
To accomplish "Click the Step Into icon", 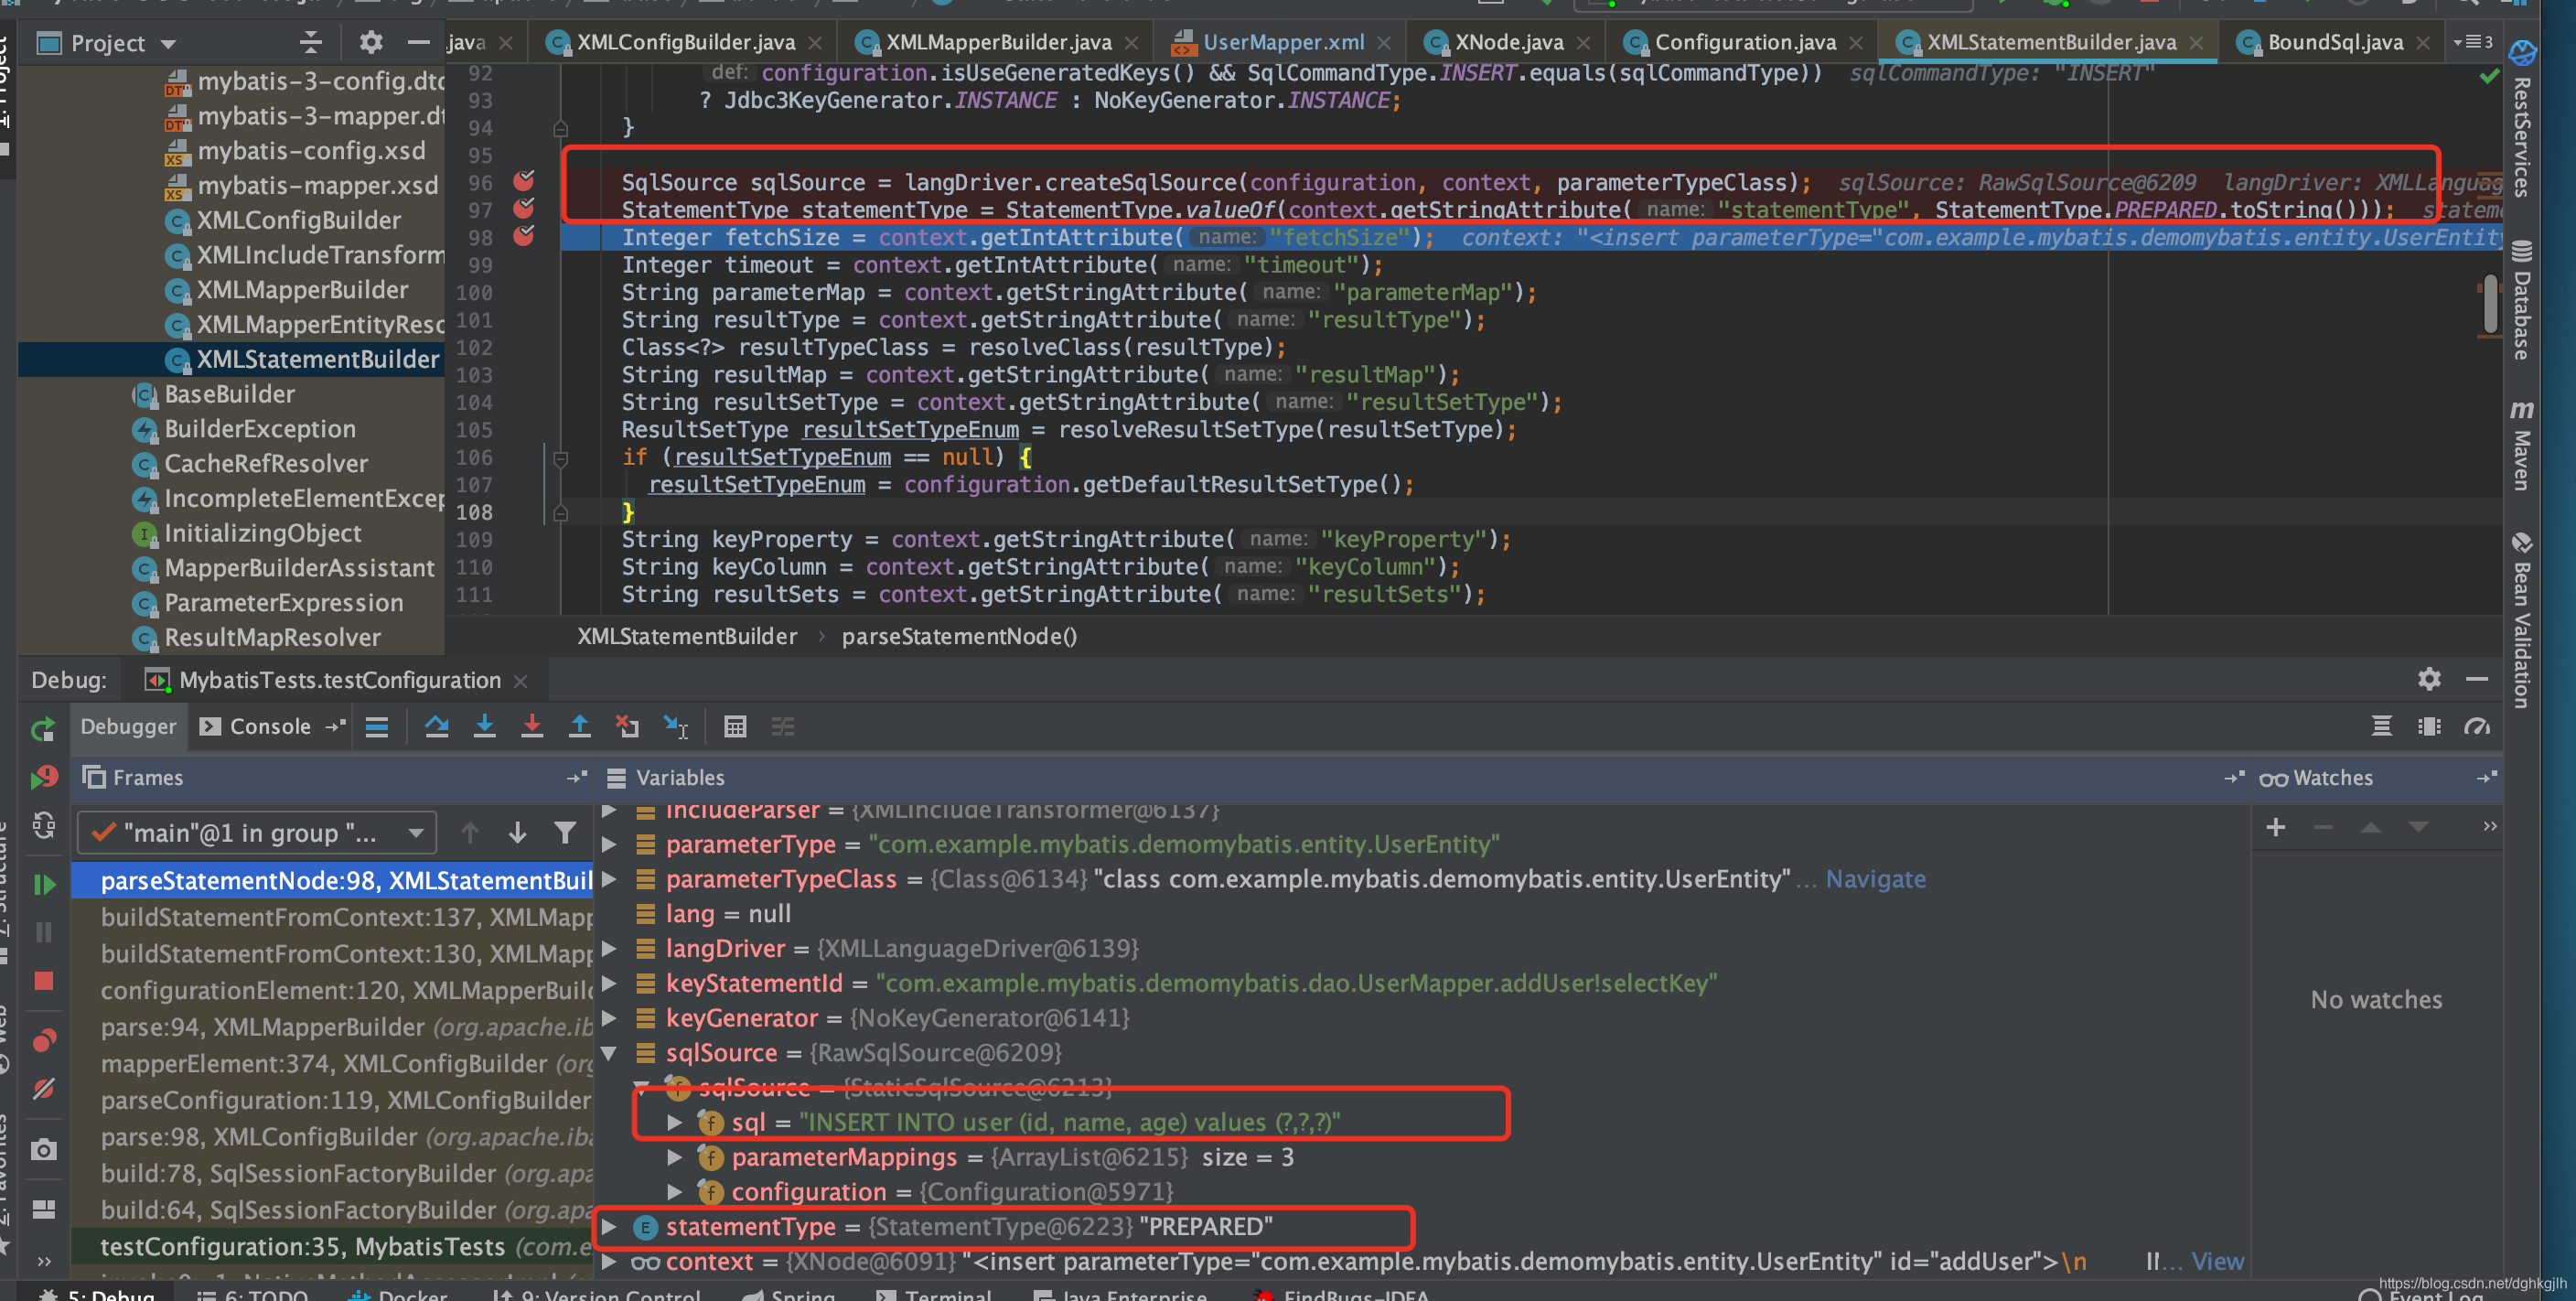I will click(484, 727).
